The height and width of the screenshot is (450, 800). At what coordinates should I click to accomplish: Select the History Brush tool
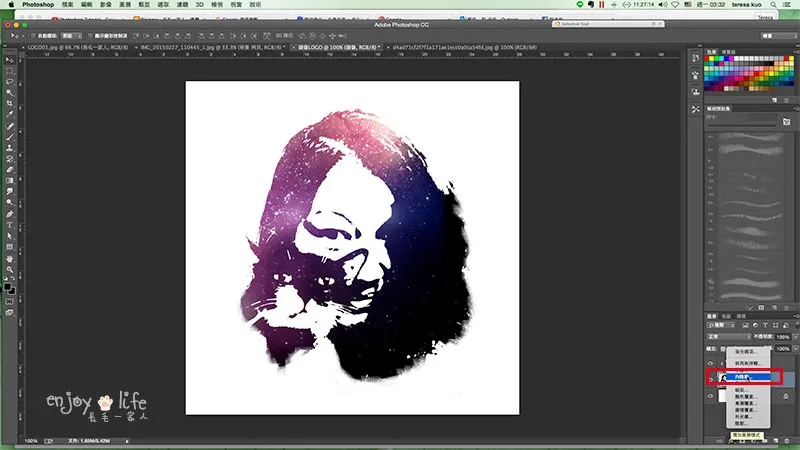(x=10, y=159)
